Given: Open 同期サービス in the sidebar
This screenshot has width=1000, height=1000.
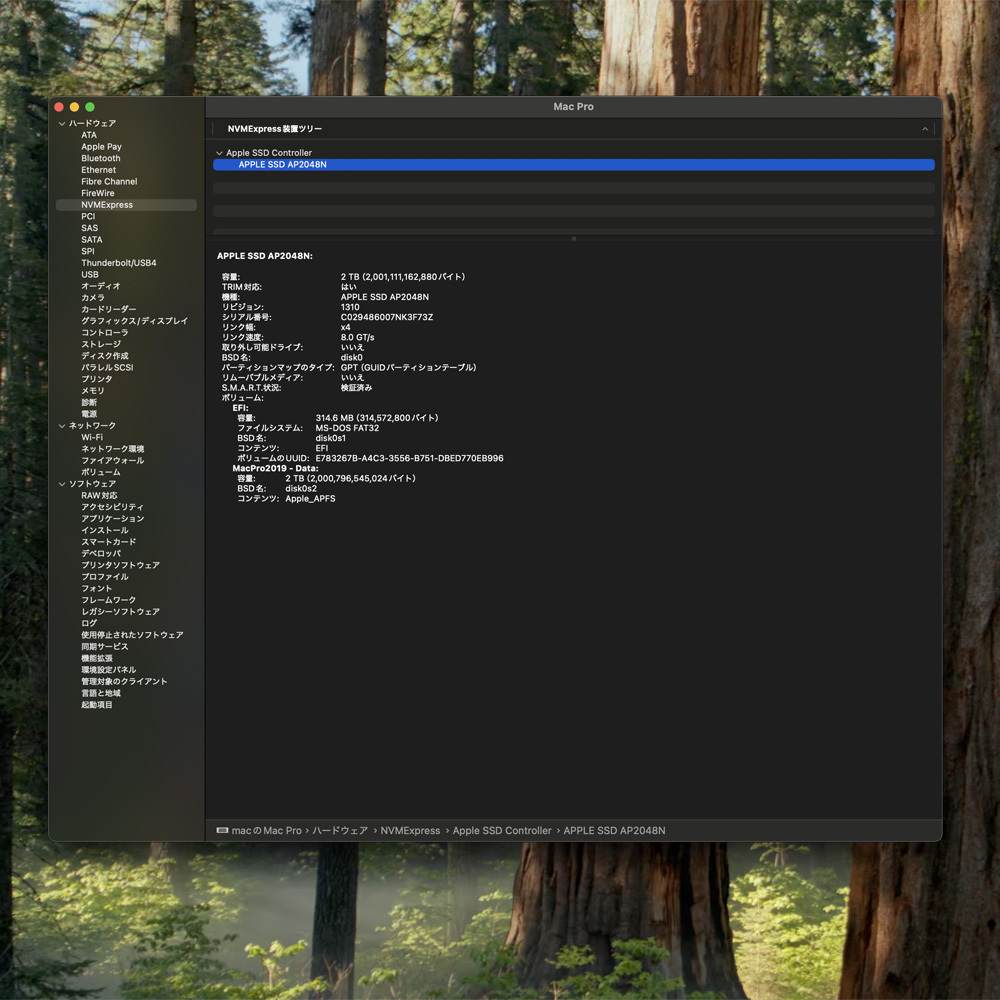Looking at the screenshot, I should [105, 646].
